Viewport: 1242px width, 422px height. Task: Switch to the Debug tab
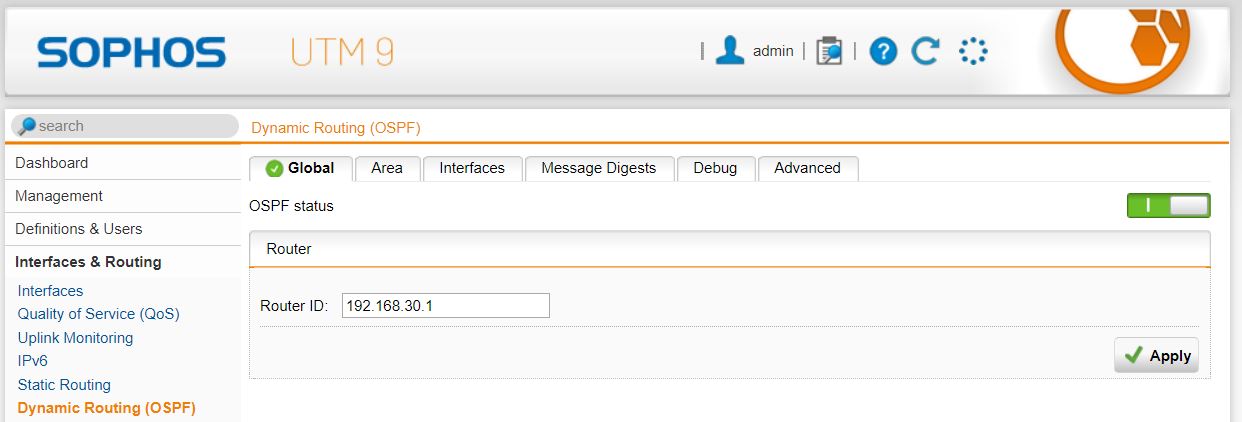click(715, 168)
